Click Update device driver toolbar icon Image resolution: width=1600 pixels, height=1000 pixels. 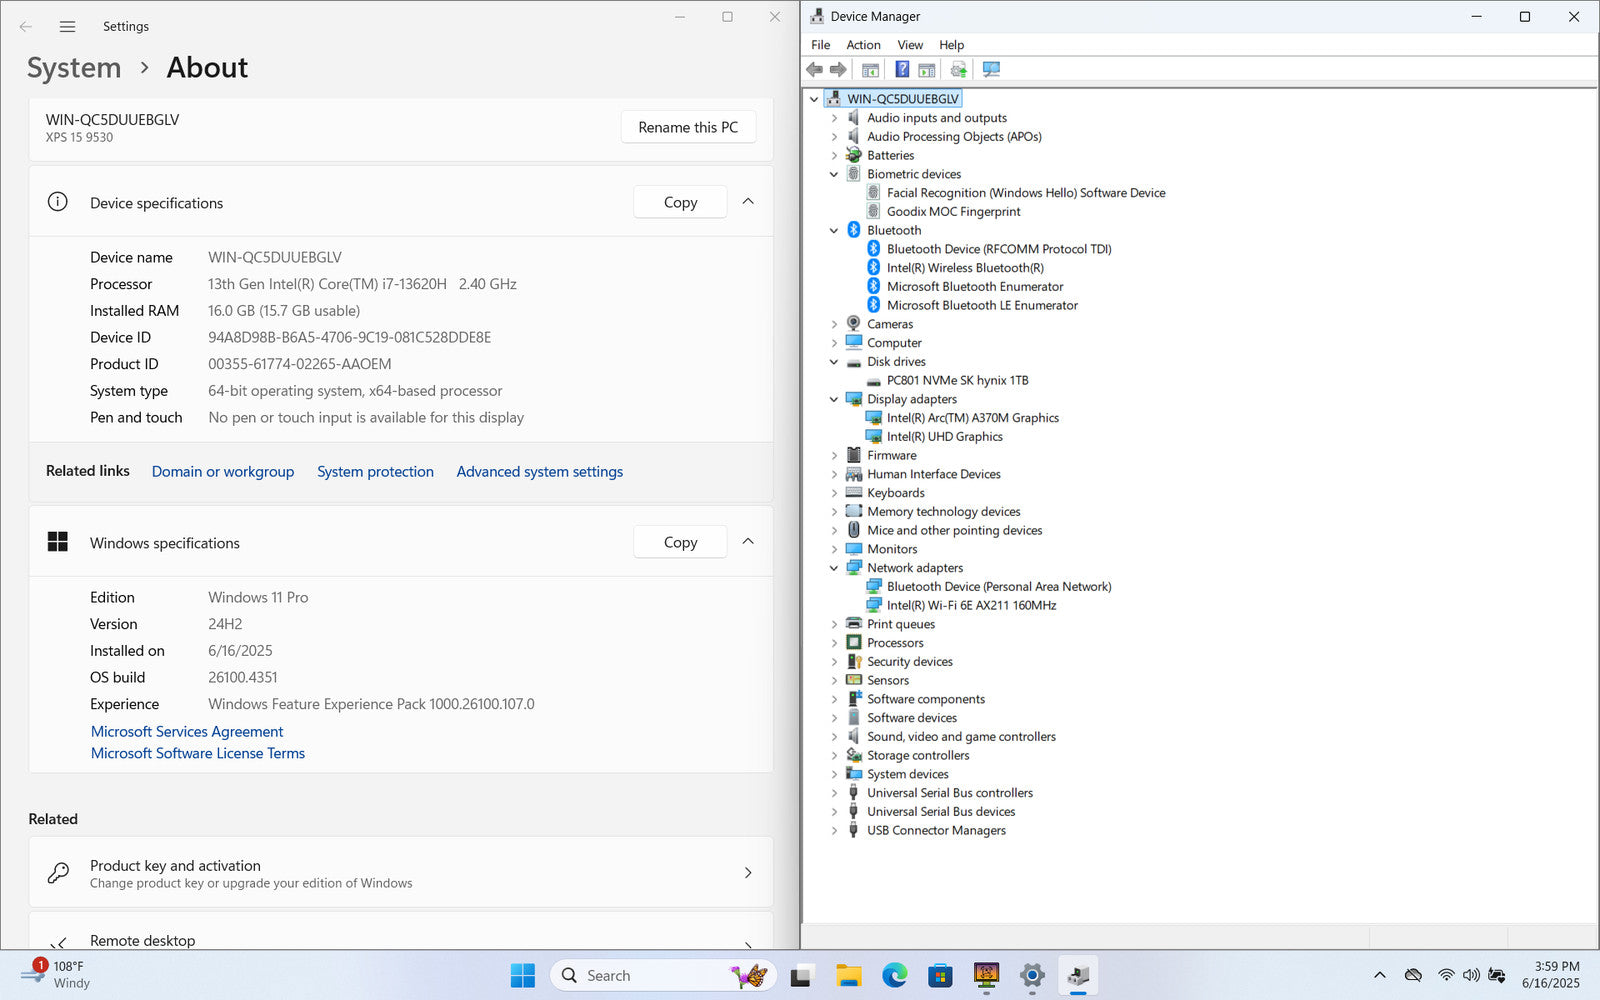coord(958,70)
